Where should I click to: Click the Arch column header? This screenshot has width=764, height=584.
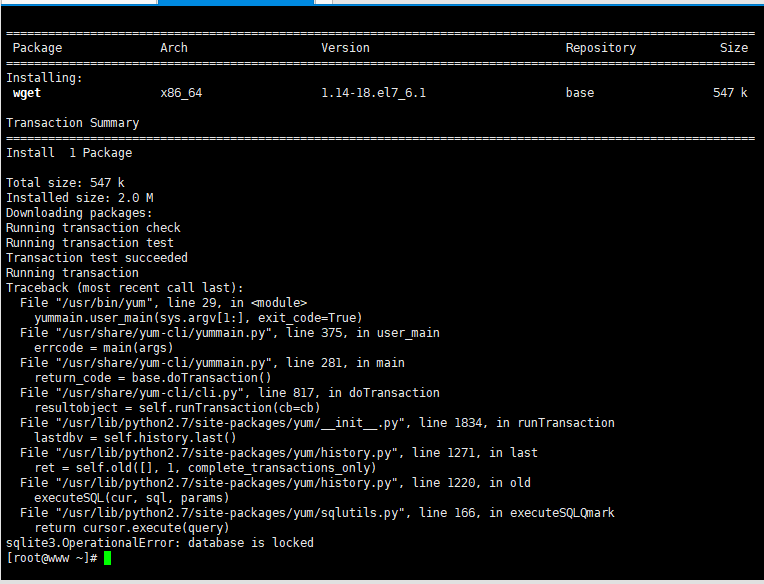point(174,48)
